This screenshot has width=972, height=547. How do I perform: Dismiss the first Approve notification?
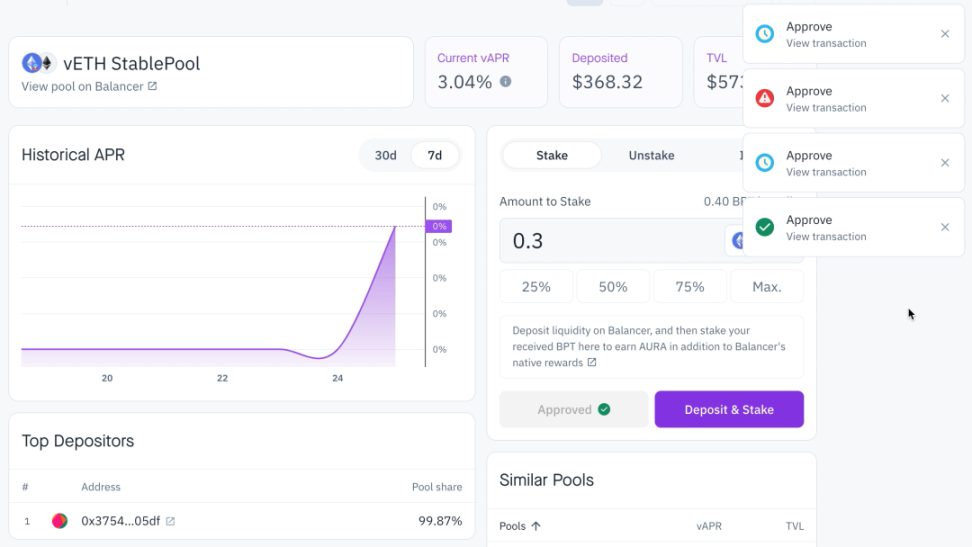pyautogui.click(x=945, y=34)
